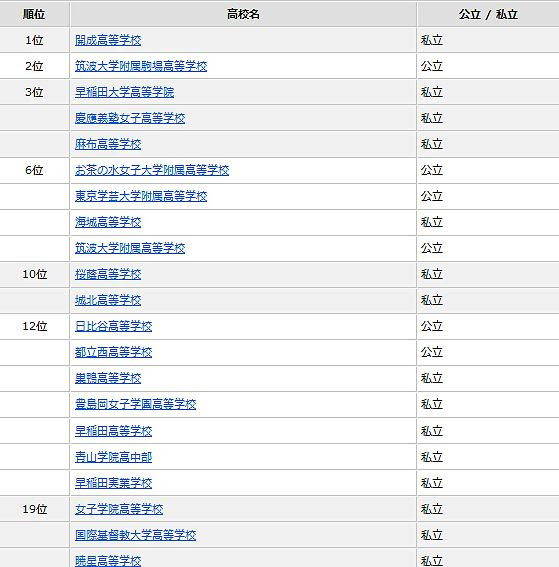The height and width of the screenshot is (567, 559).
Task: Click 私立 in the 城北高等学校 row
Action: coord(432,300)
